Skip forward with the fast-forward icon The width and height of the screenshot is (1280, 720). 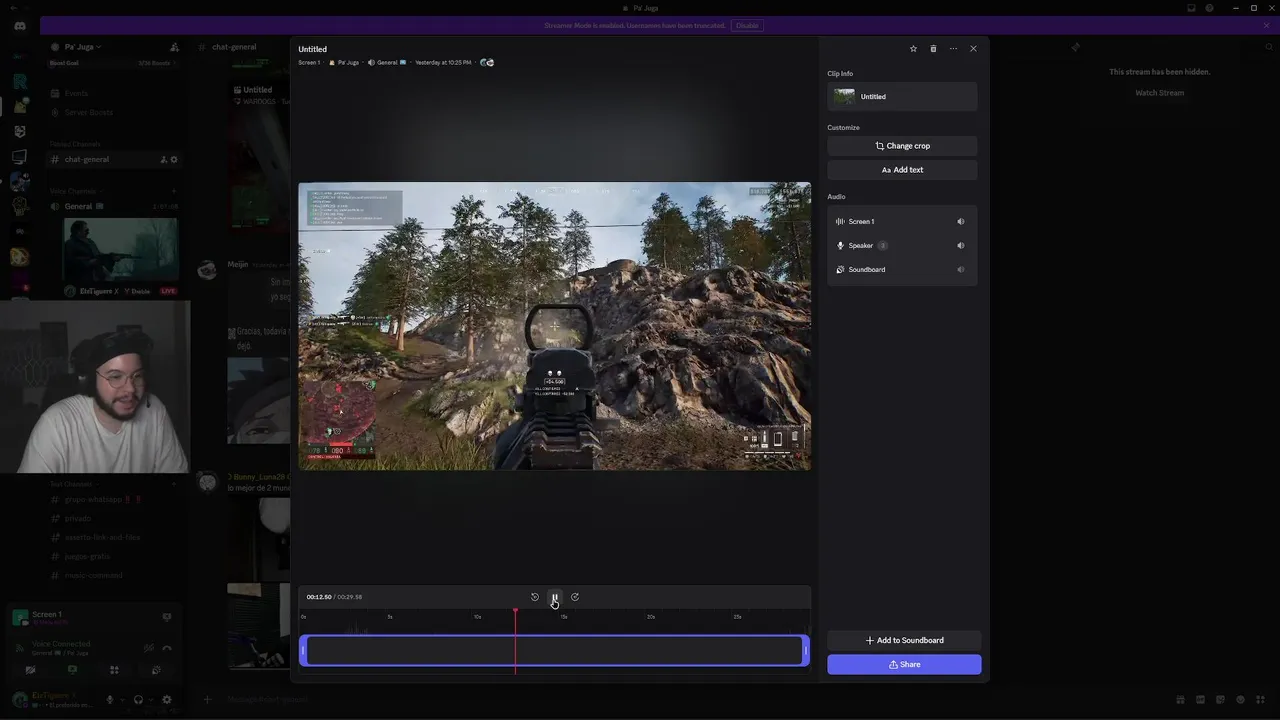575,597
